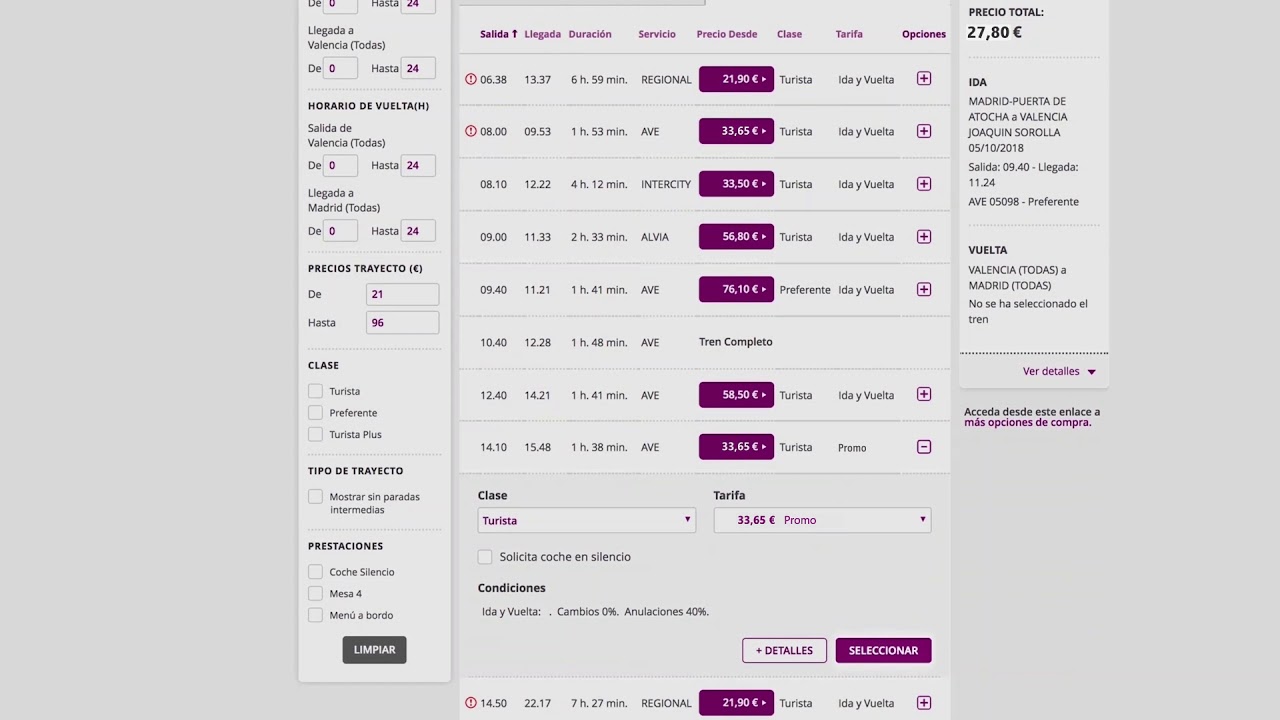Tick Mostrar sin paradas intermedias
Image resolution: width=1280 pixels, height=720 pixels.
tap(316, 497)
